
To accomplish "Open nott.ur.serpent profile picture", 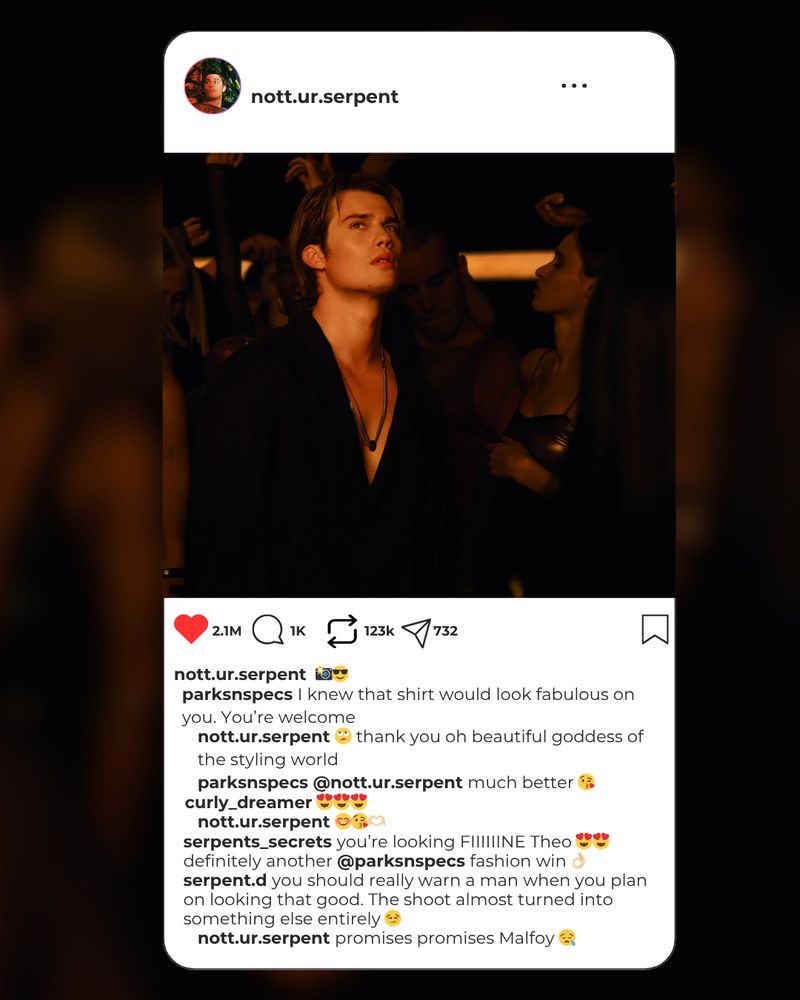I will 212,85.
